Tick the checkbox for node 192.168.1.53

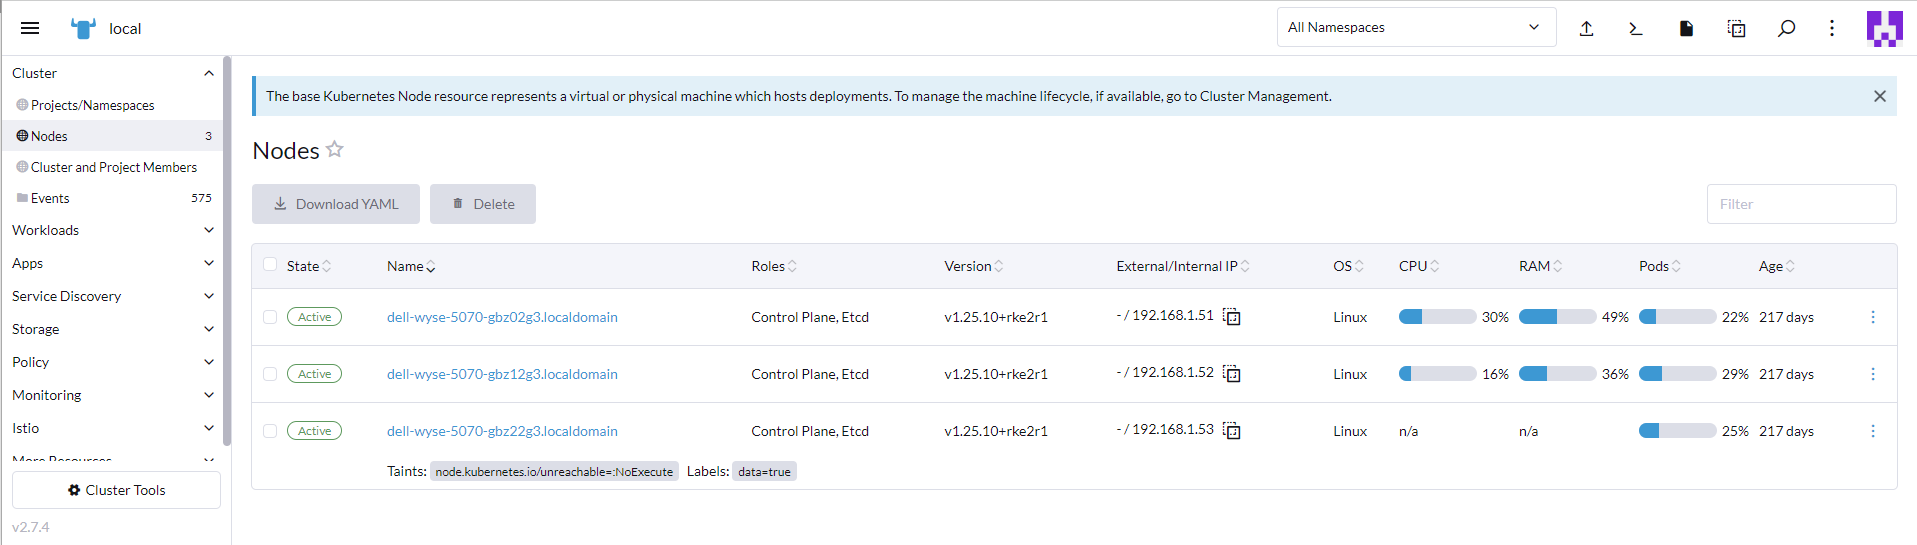[270, 431]
